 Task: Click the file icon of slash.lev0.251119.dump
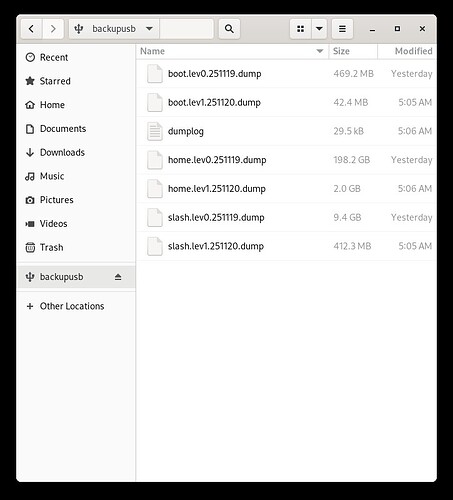pos(155,217)
